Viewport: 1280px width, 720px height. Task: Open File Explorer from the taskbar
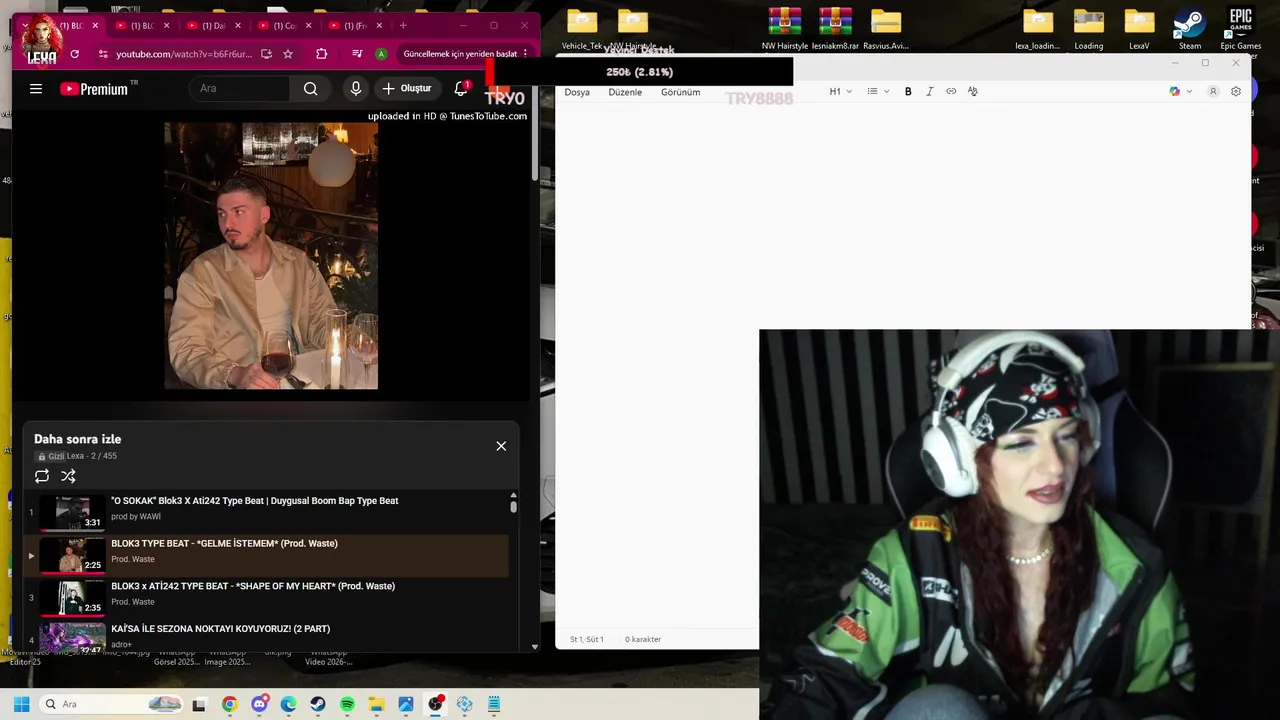click(x=377, y=704)
